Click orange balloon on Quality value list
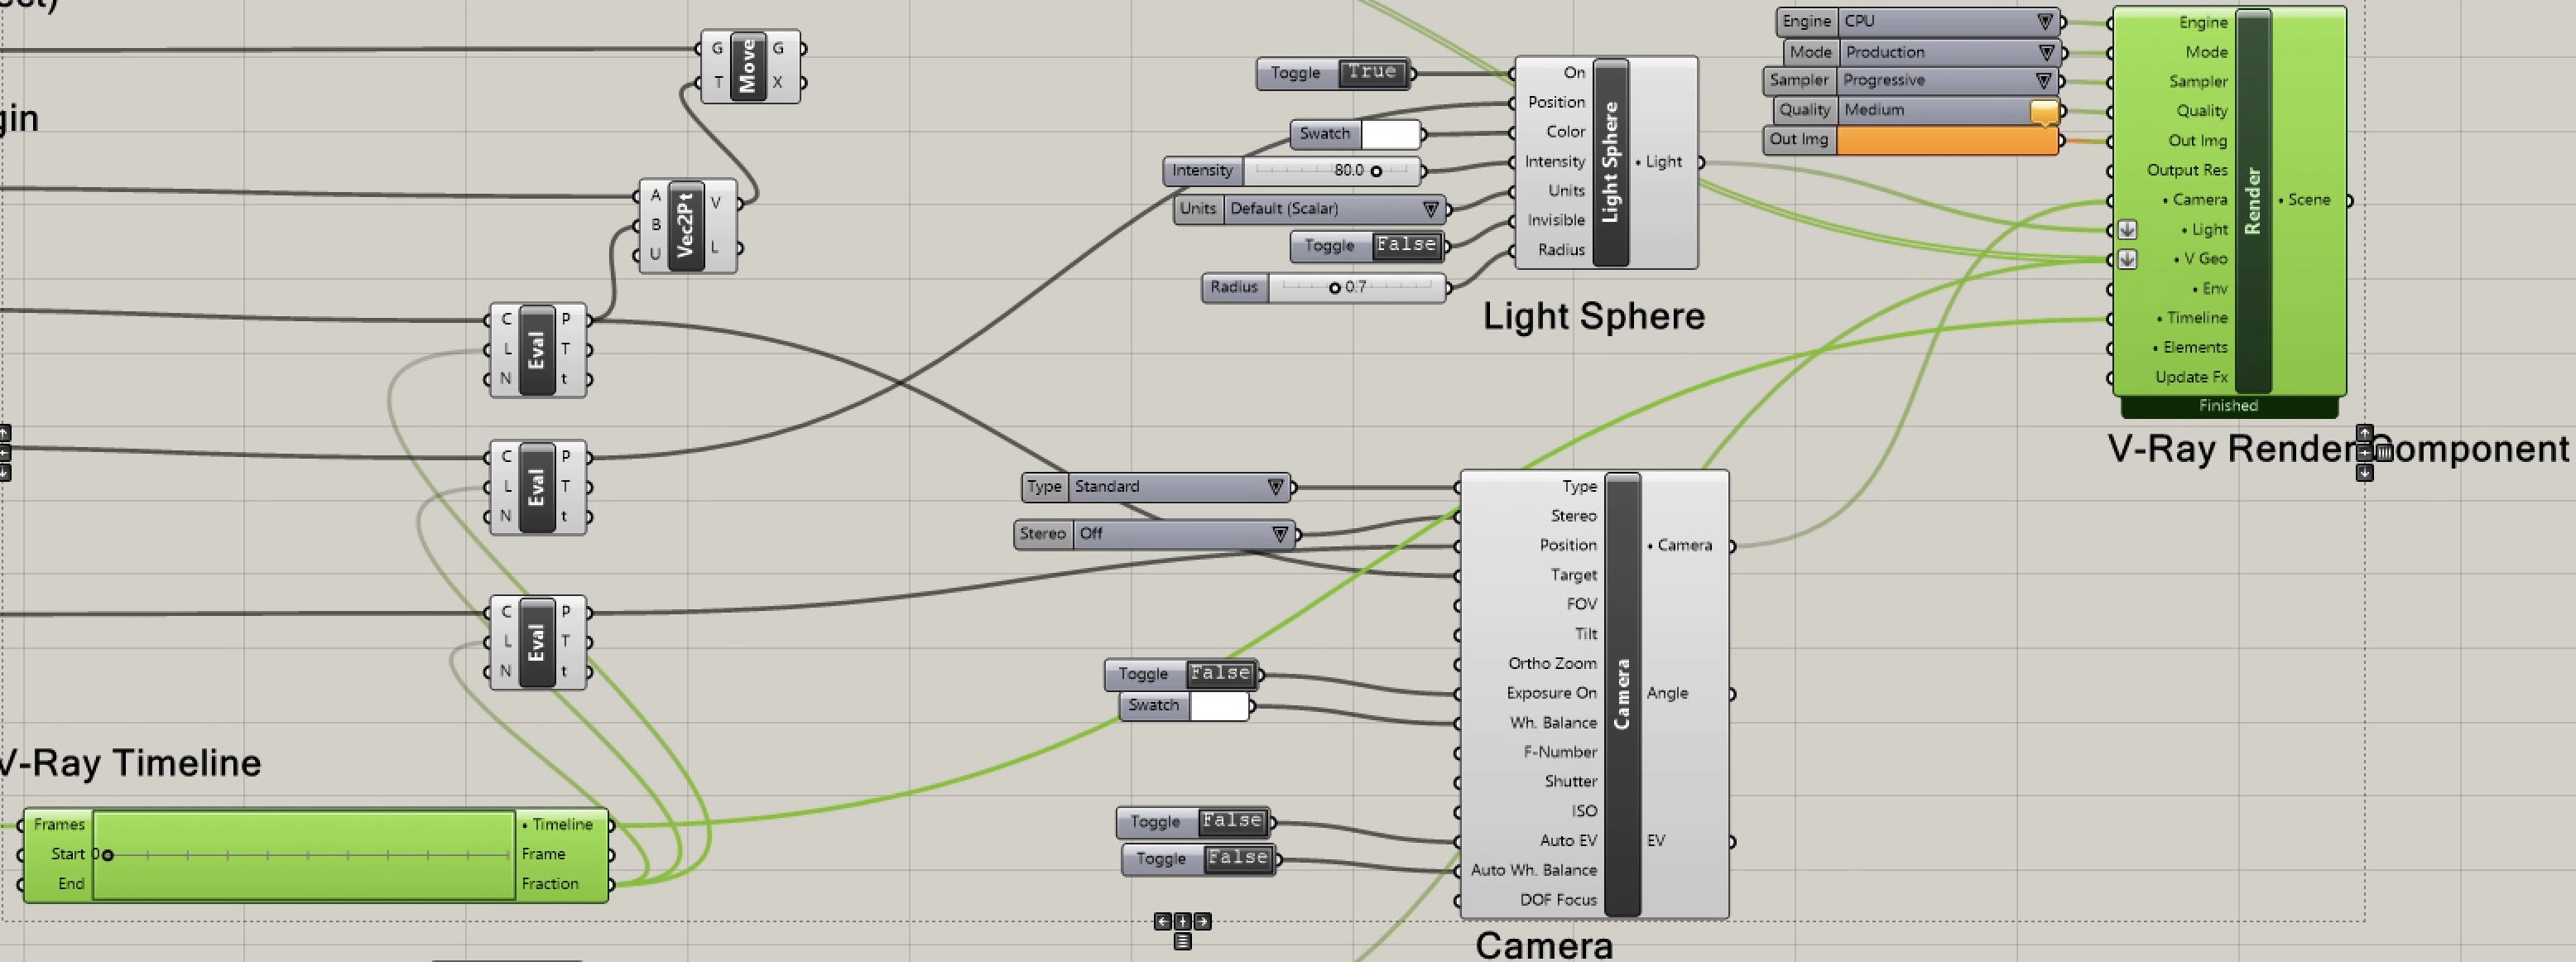Image resolution: width=2576 pixels, height=962 pixels. pyautogui.click(x=2044, y=112)
